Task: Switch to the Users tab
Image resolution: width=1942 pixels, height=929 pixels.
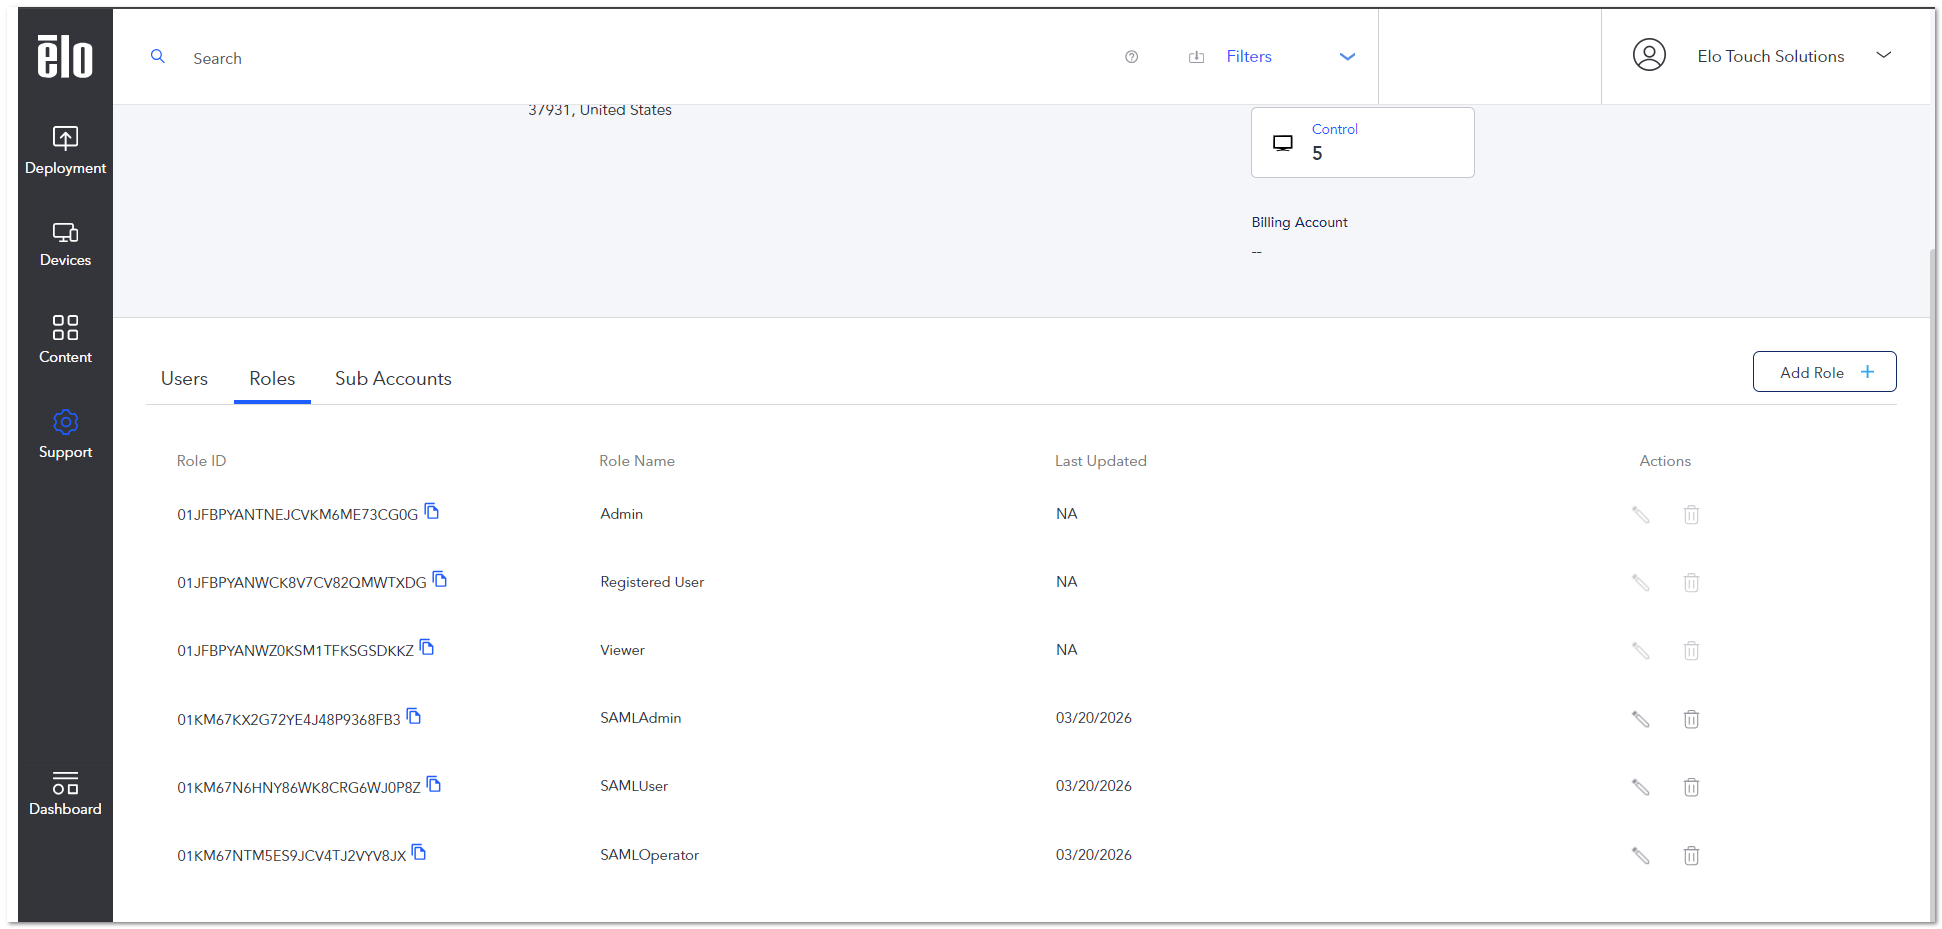Action: [184, 378]
